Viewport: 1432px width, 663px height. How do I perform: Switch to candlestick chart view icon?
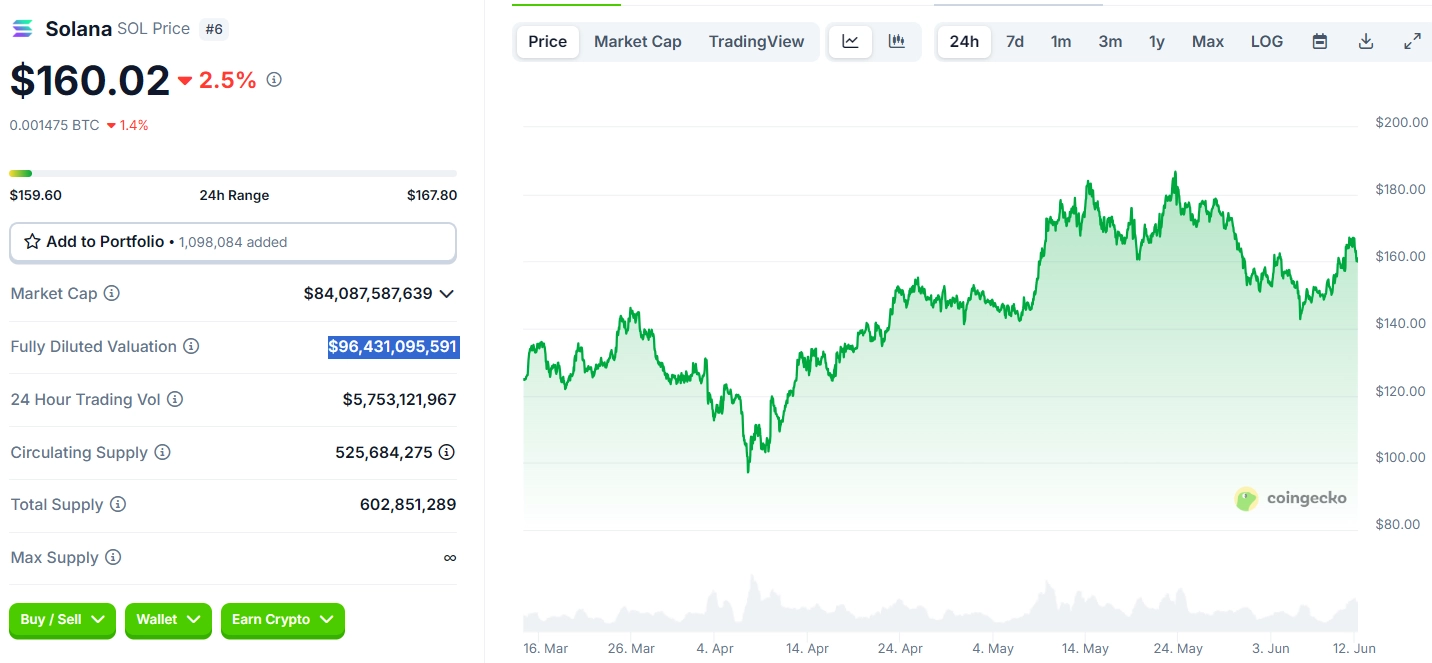point(897,42)
